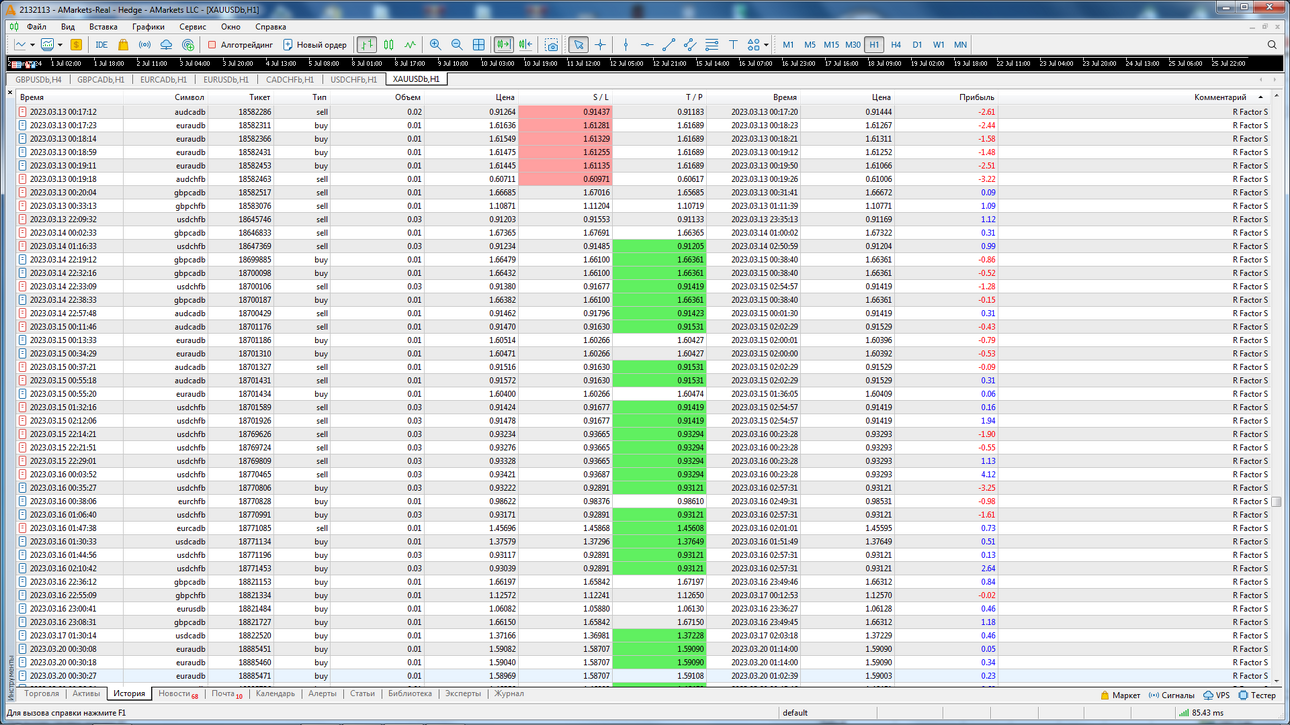Screen dimensions: 1290x725
Task: Zoom out the chart
Action: 457,45
